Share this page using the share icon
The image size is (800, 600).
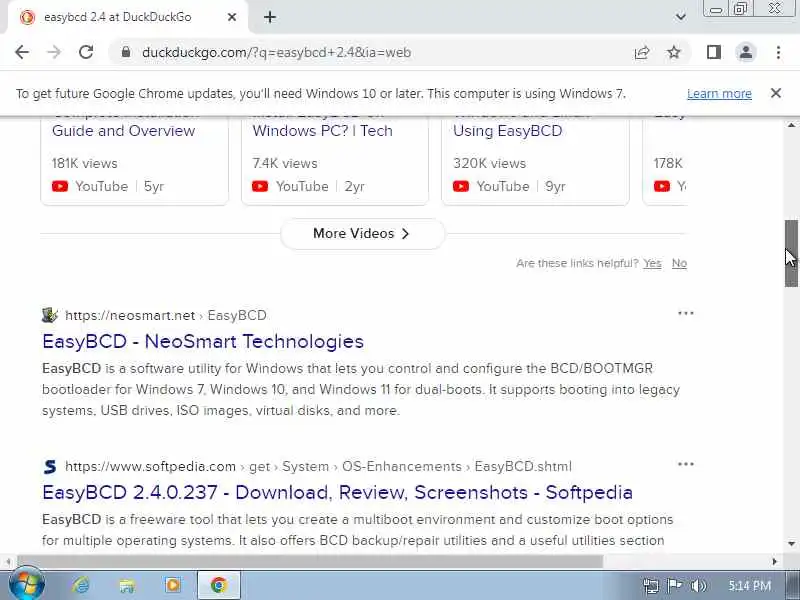point(642,52)
